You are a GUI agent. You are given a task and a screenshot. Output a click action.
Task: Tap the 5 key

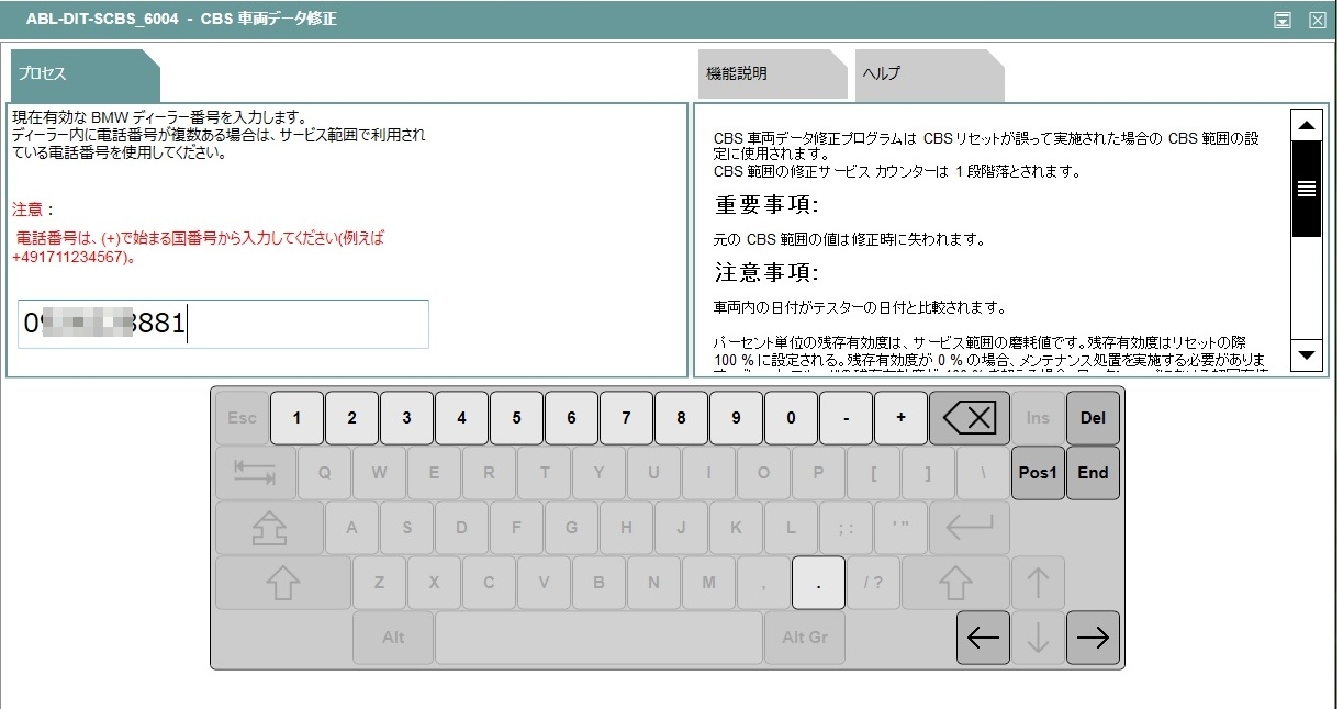pos(517,418)
